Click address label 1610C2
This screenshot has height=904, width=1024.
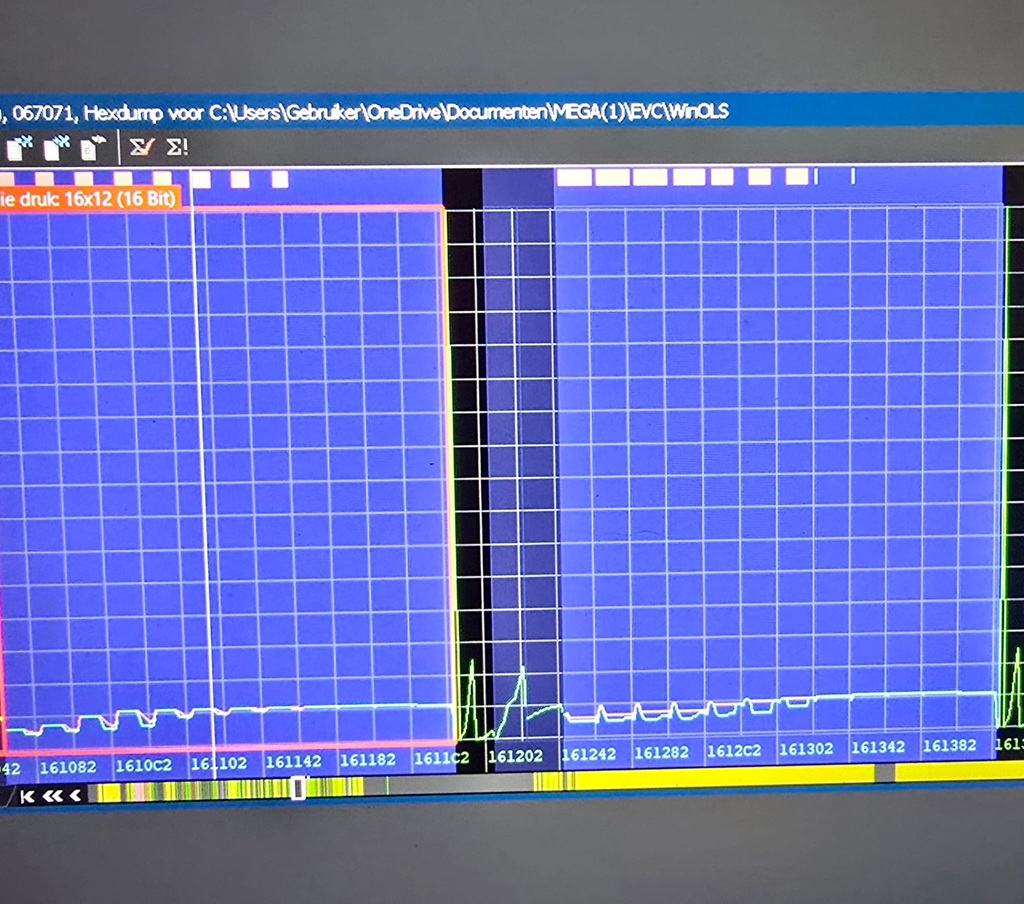pyautogui.click(x=144, y=765)
